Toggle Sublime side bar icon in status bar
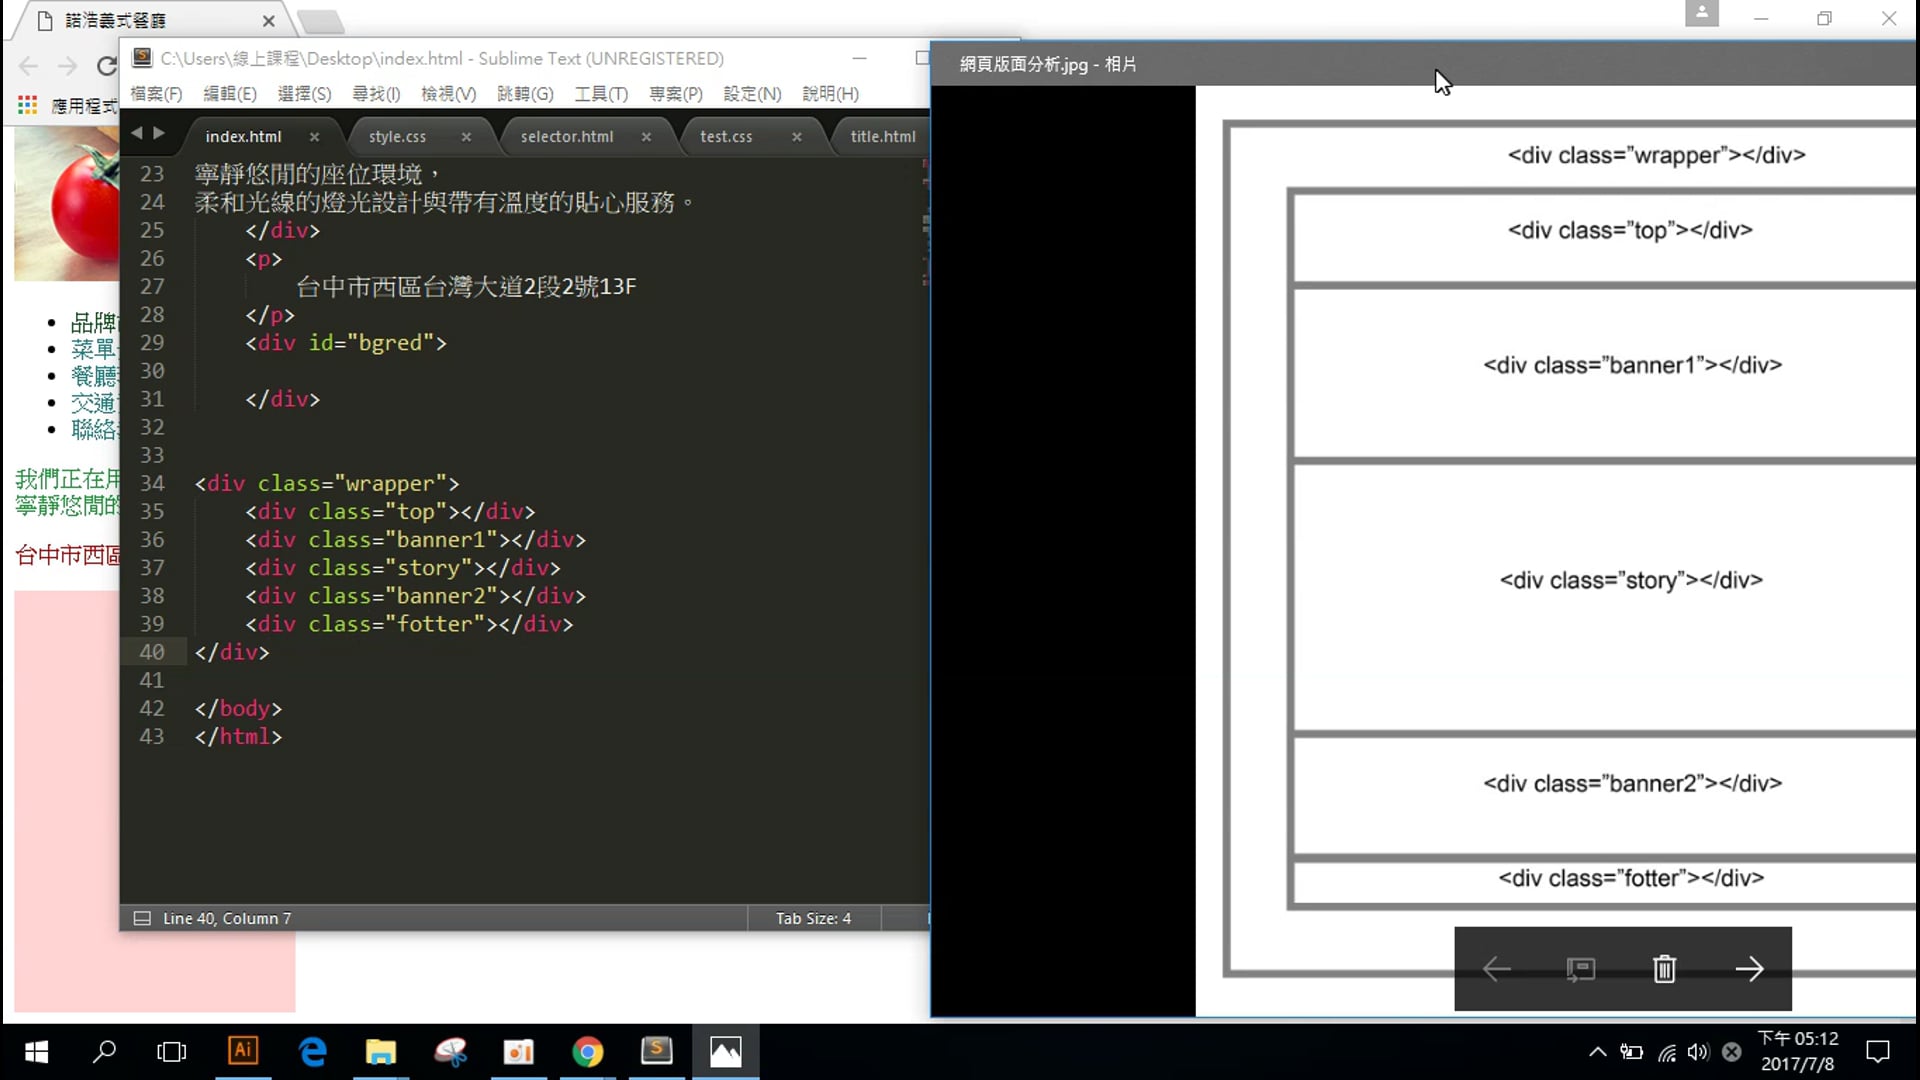 click(x=142, y=918)
